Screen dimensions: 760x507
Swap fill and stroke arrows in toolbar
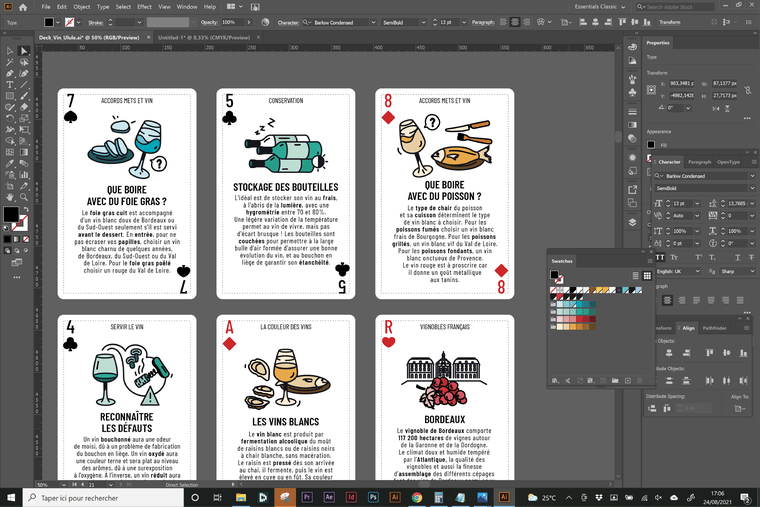tap(26, 209)
